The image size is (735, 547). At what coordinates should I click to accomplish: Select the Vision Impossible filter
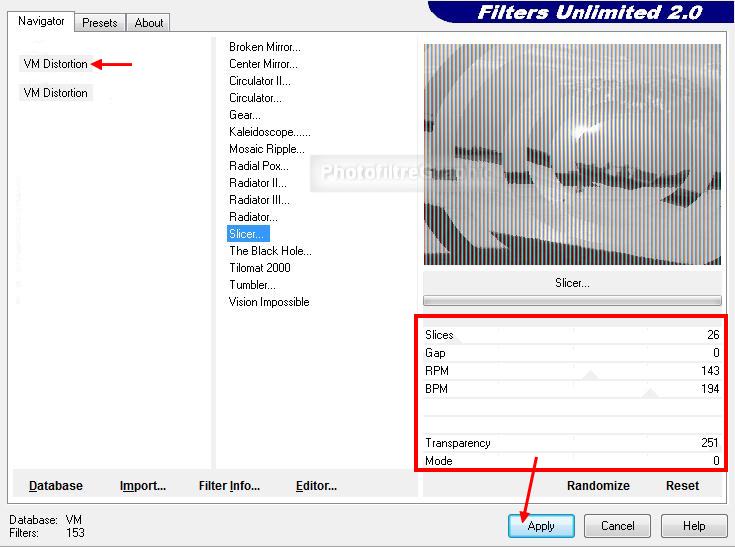point(269,302)
